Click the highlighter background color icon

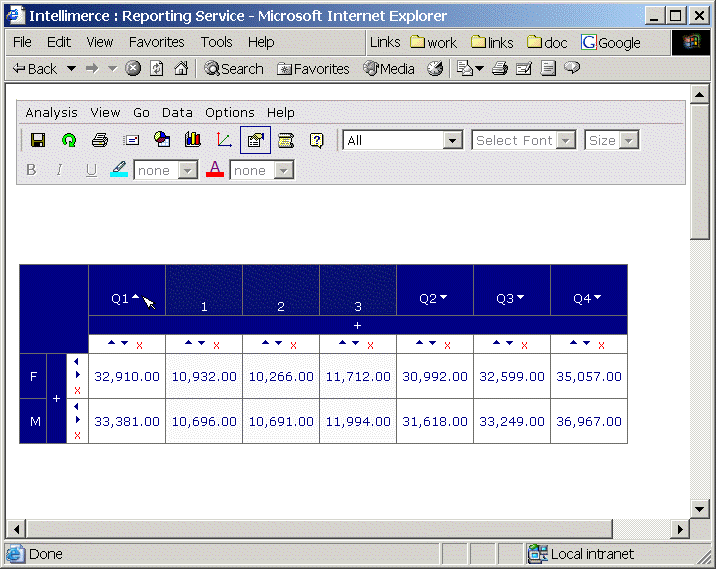pos(119,169)
